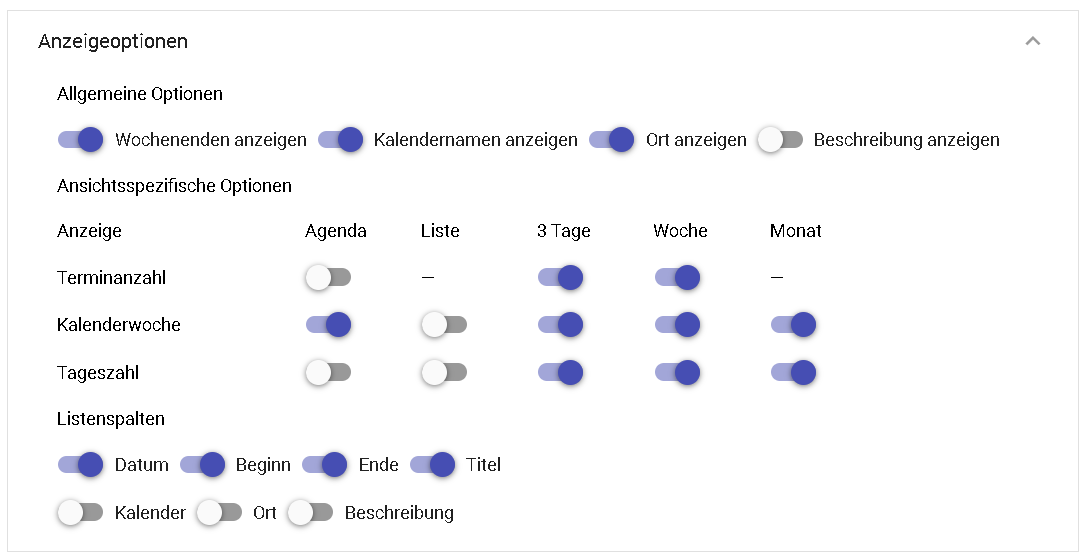1086x559 pixels.
Task: Turn on the Ort list column switch
Action: pyautogui.click(x=220, y=513)
